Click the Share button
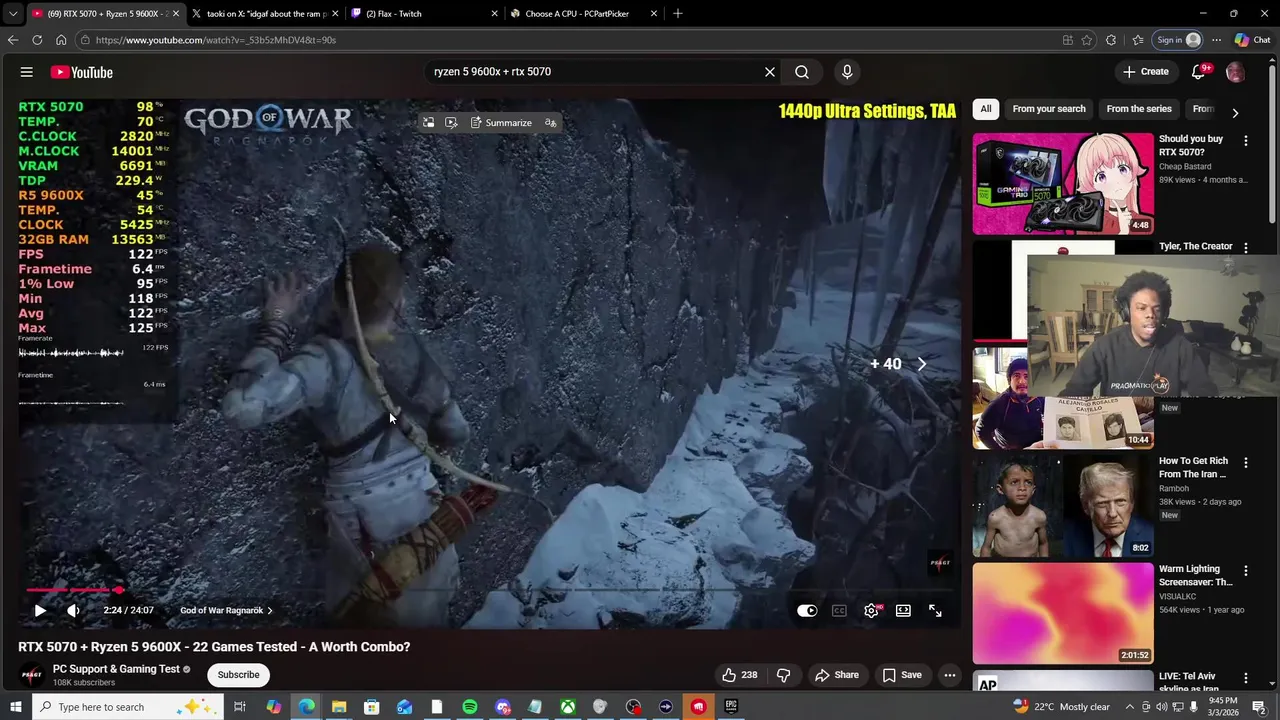This screenshot has width=1280, height=720. pyautogui.click(x=837, y=675)
